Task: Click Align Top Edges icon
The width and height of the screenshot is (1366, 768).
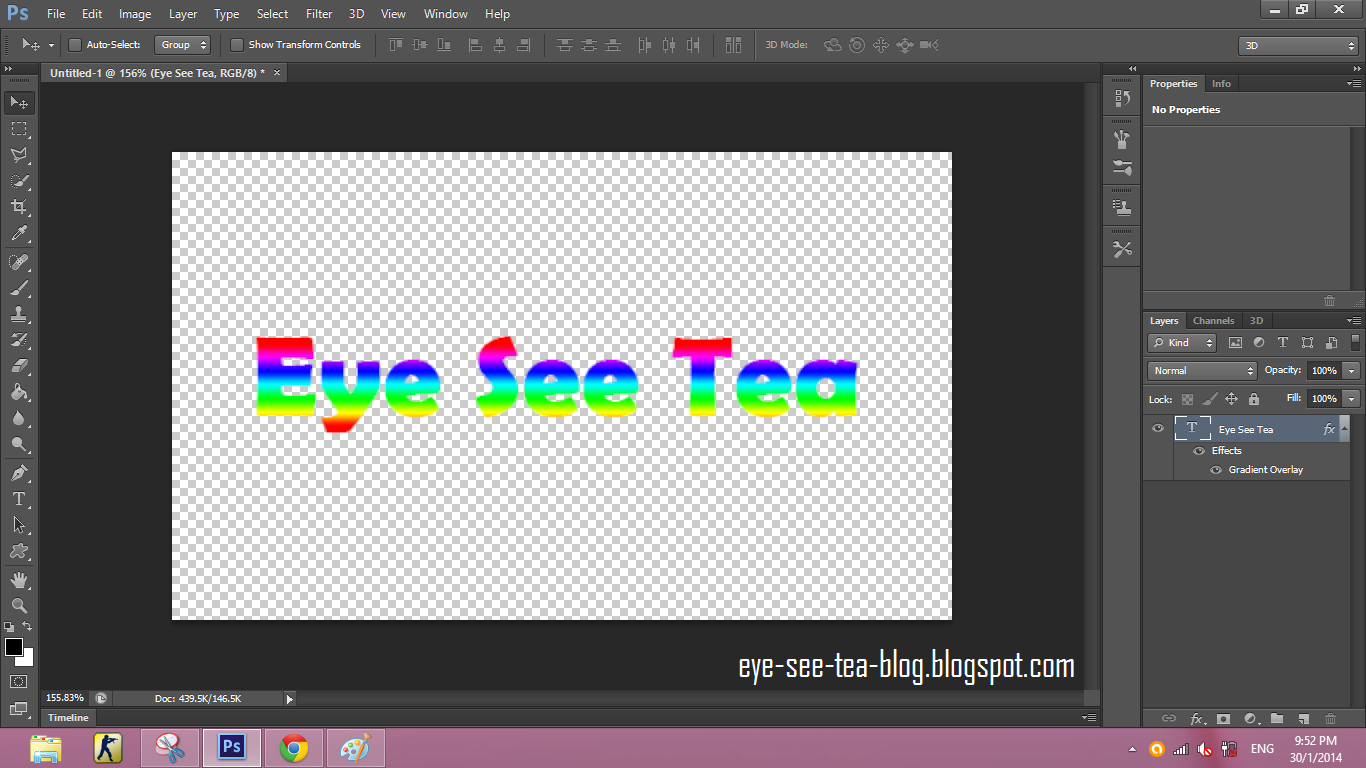Action: coord(396,45)
